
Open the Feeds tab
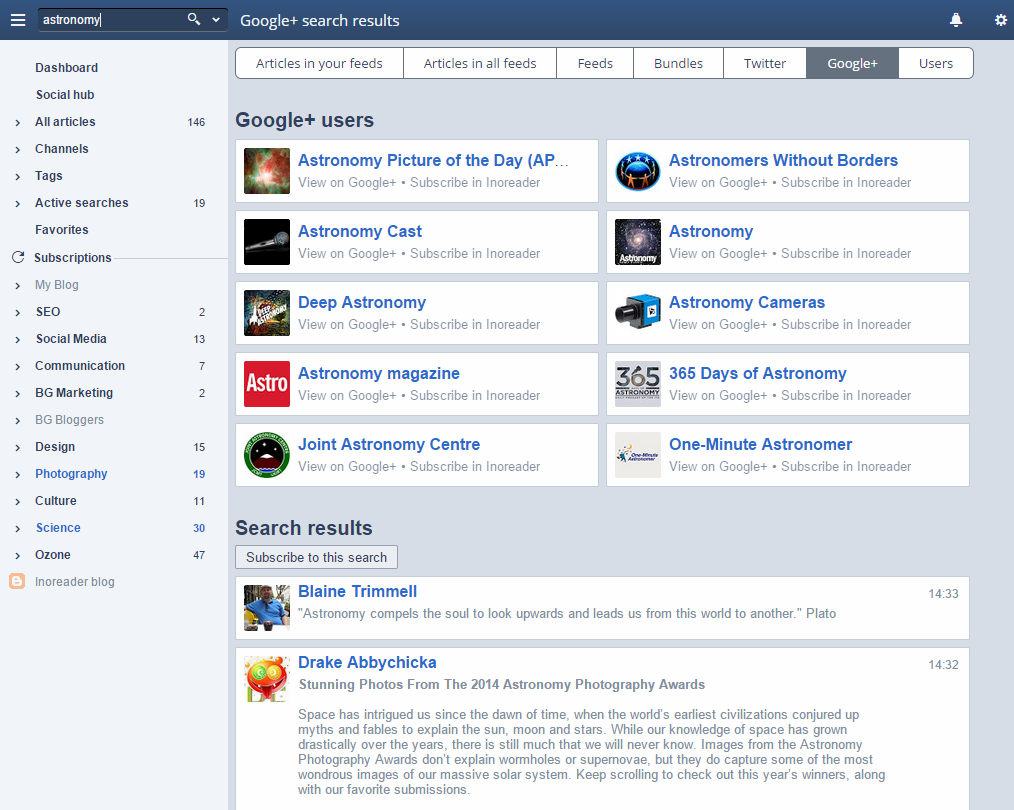point(595,63)
